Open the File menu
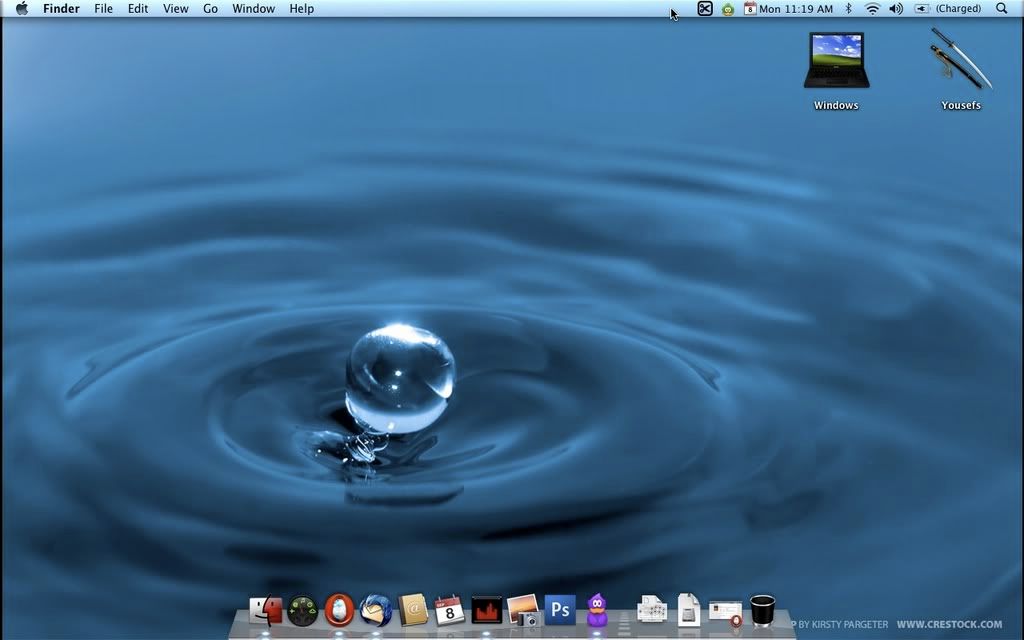 [103, 8]
